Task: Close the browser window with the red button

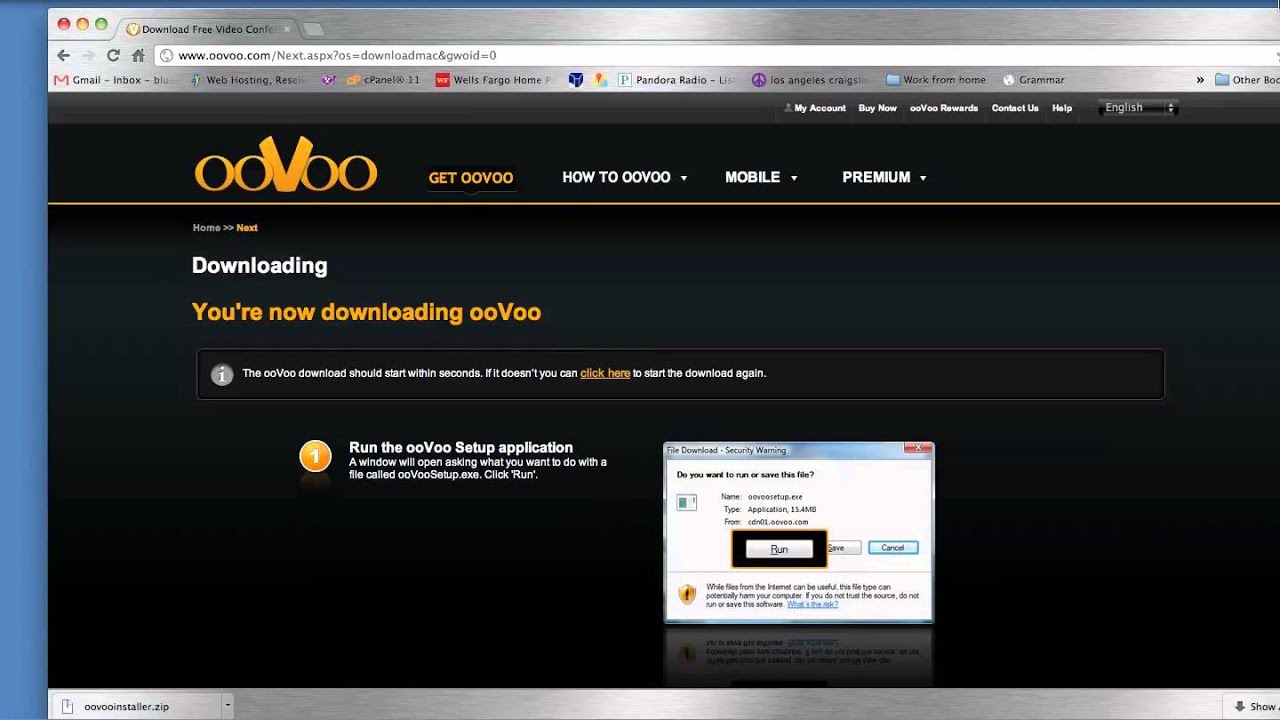Action: tap(64, 24)
